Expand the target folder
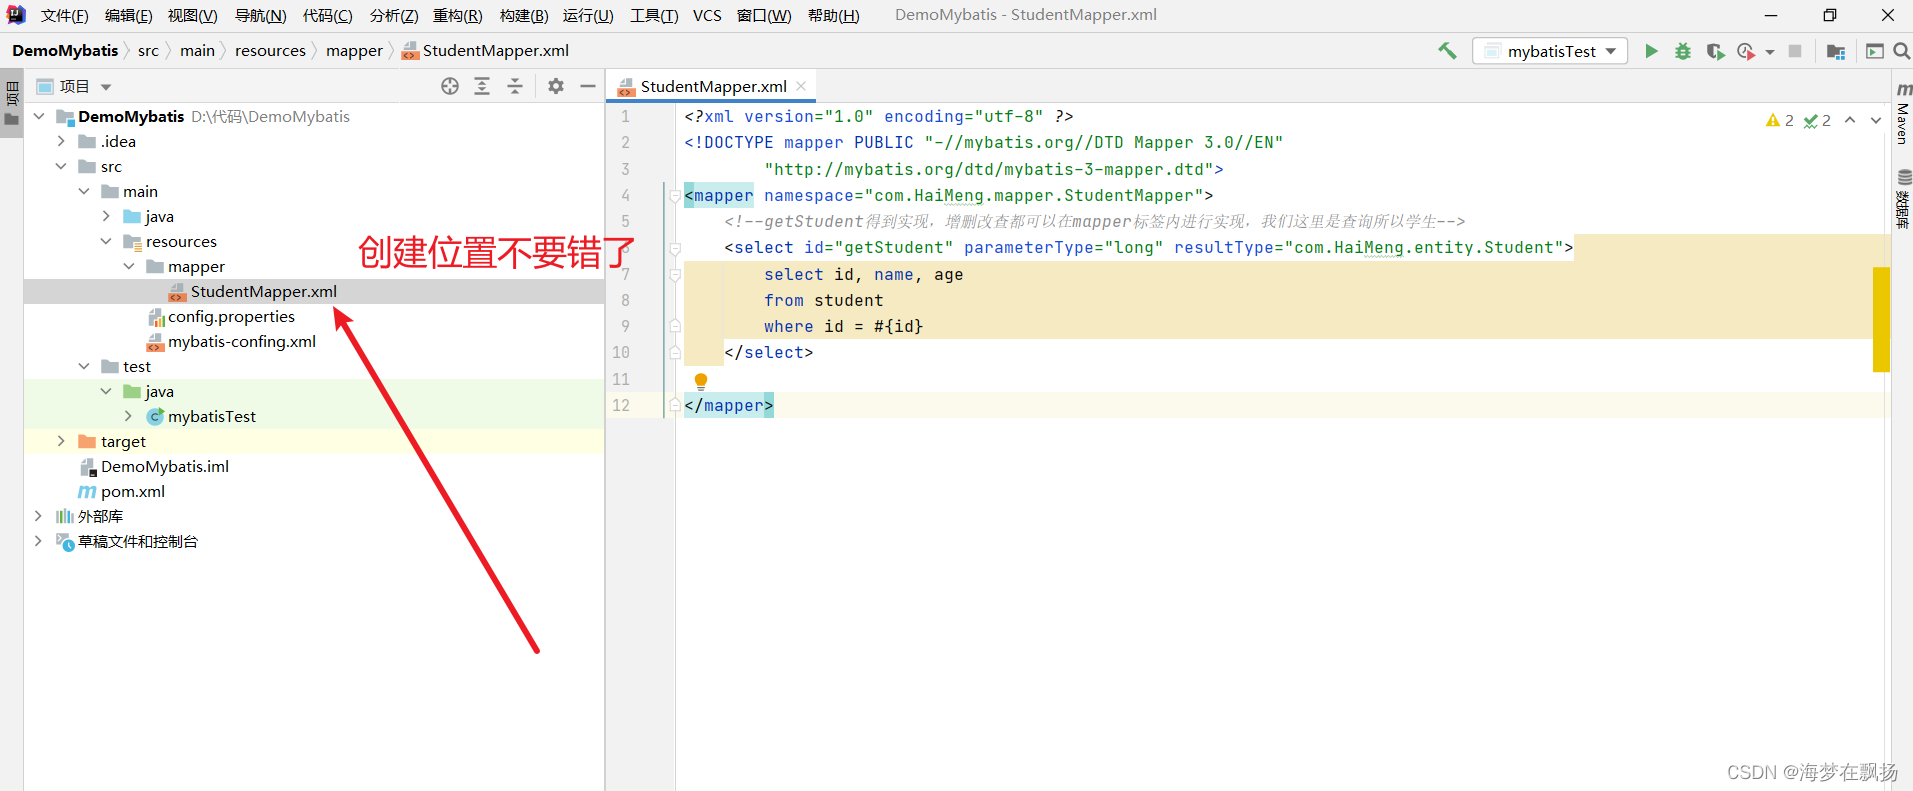1913x791 pixels. (61, 441)
